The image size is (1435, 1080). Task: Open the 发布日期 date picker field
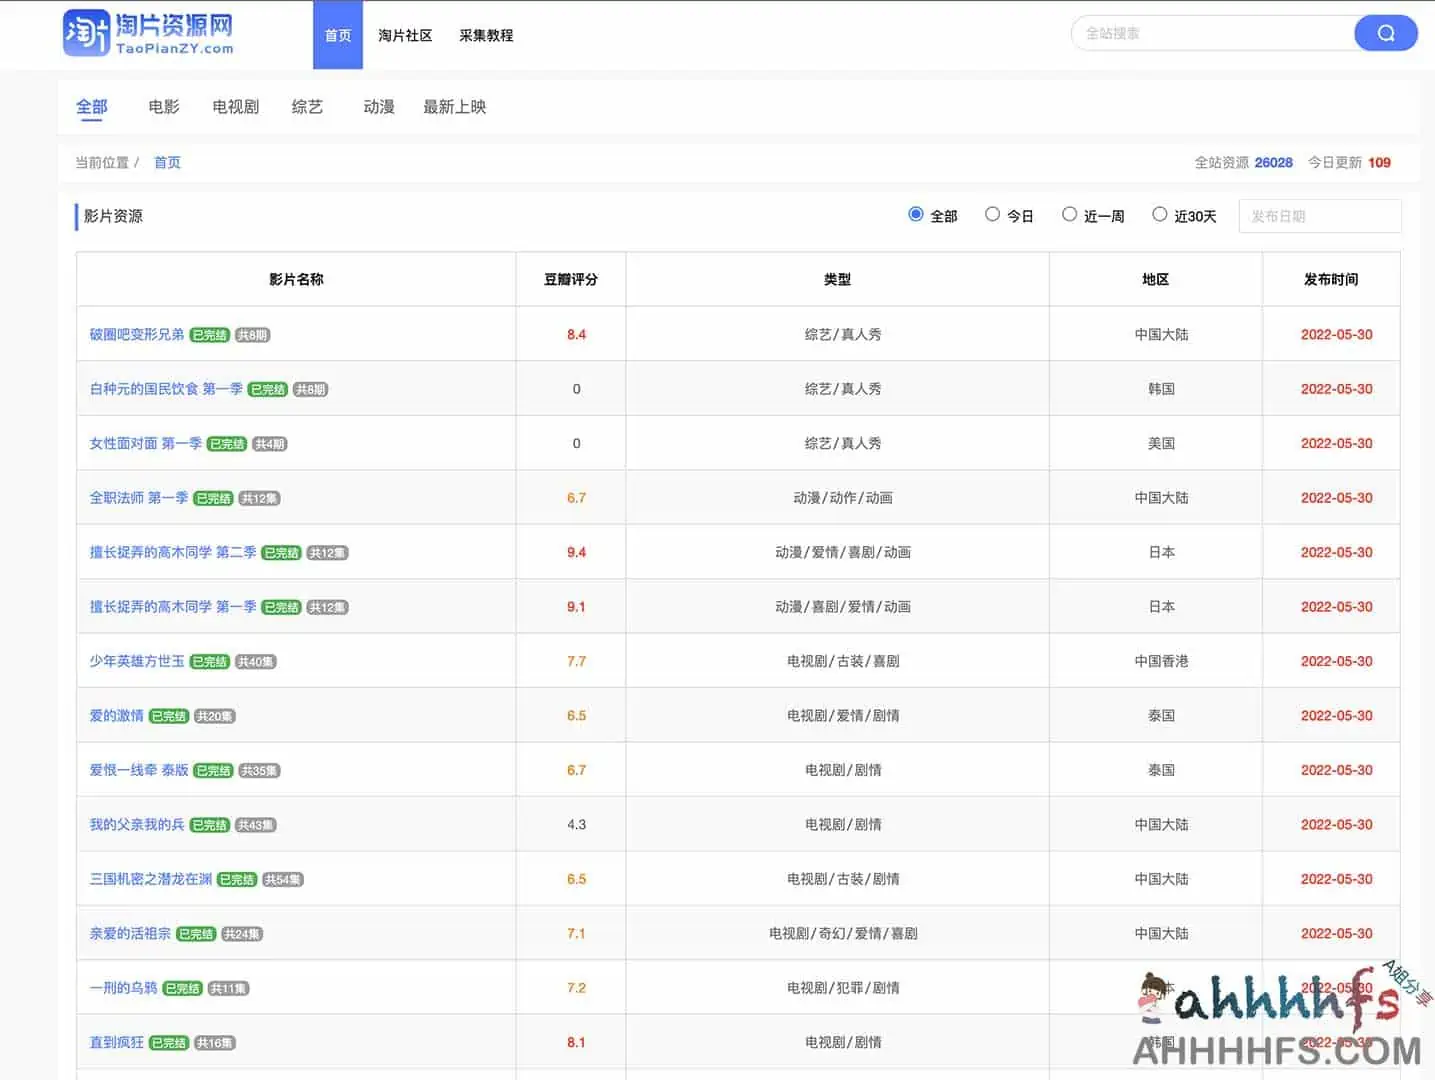click(x=1319, y=215)
